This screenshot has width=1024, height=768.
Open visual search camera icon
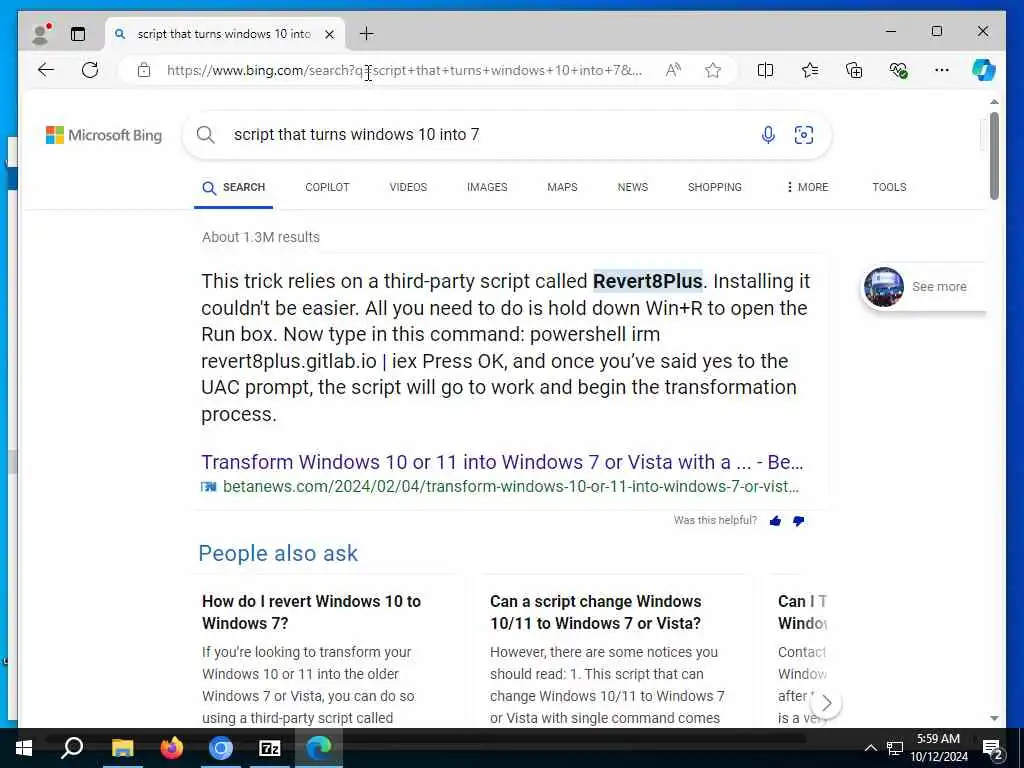pos(804,135)
